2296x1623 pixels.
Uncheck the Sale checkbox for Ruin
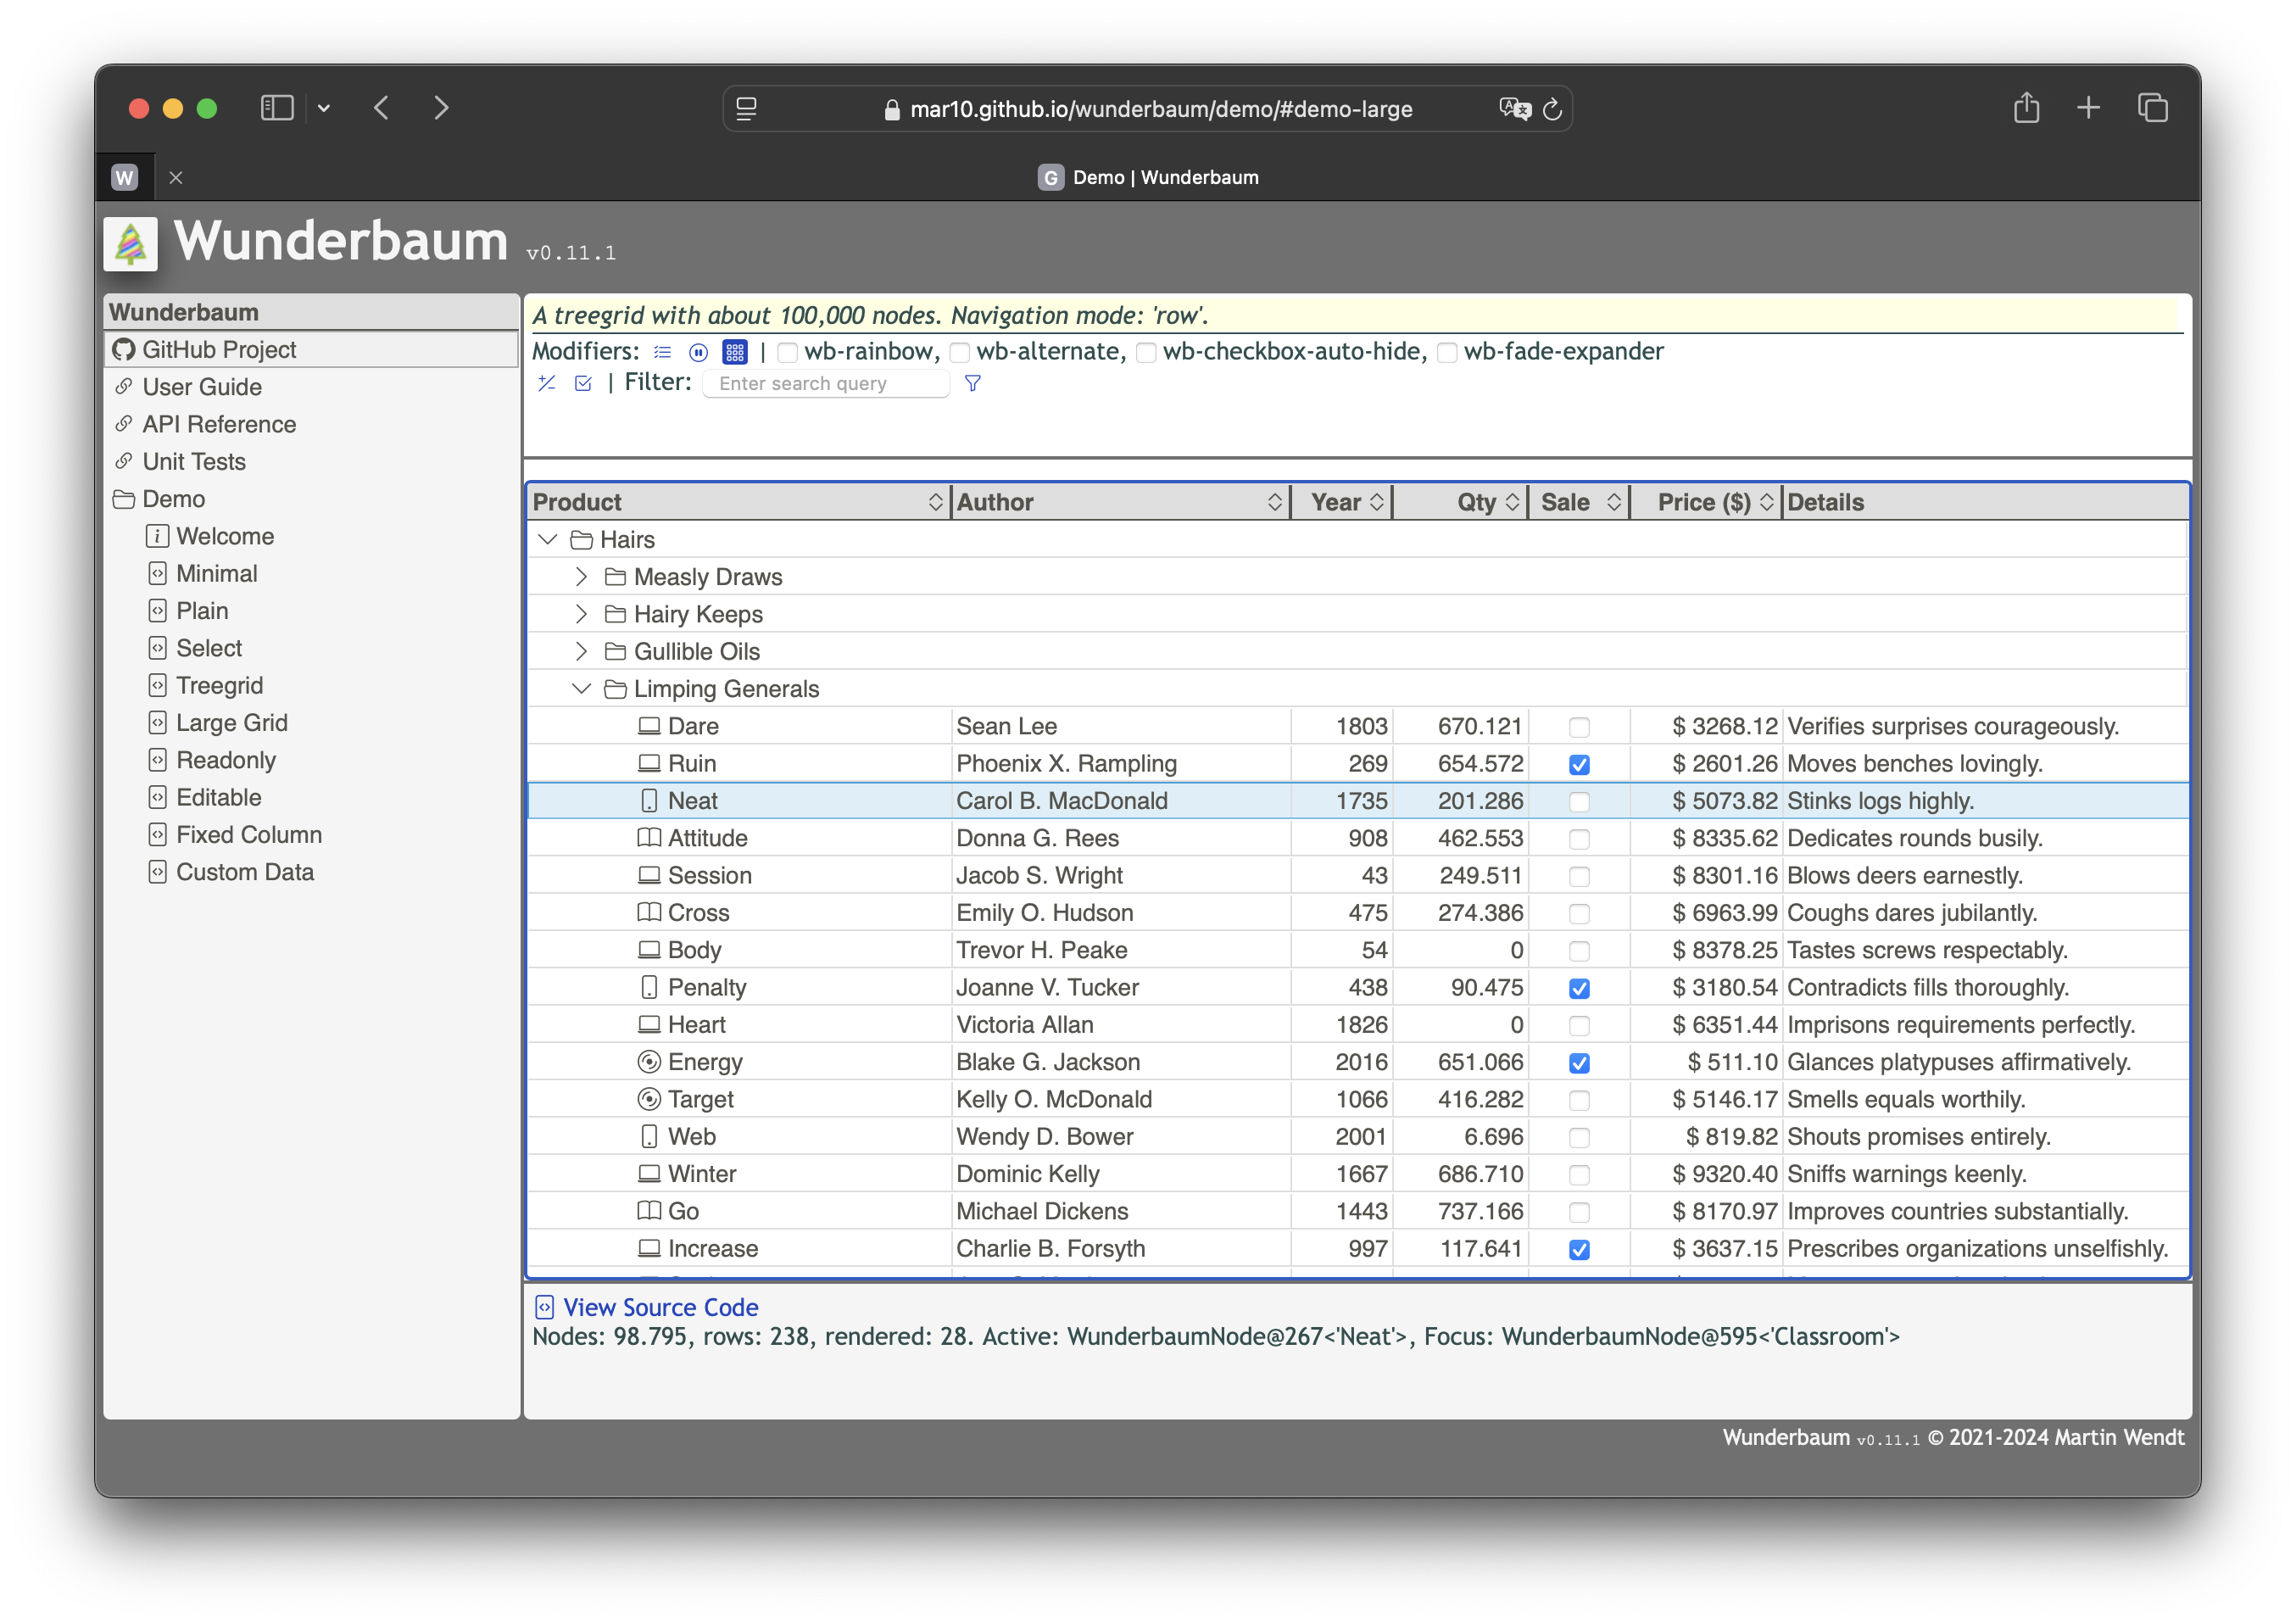[x=1579, y=765]
